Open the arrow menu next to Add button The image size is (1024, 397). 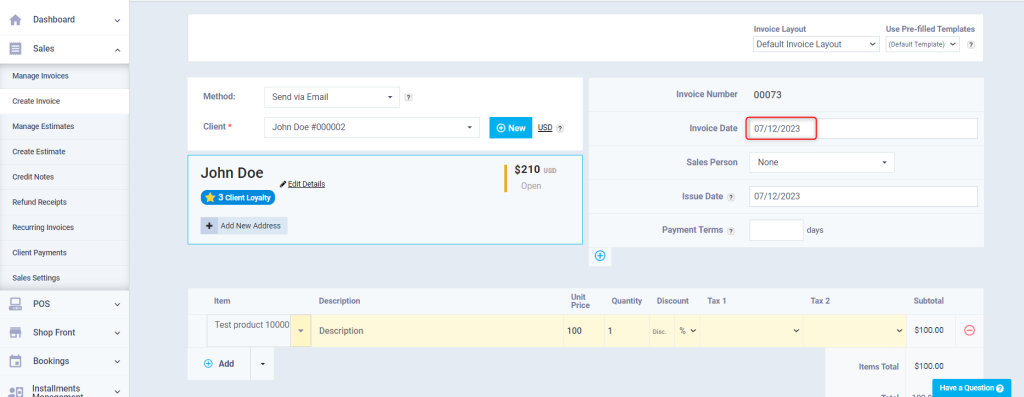point(263,364)
